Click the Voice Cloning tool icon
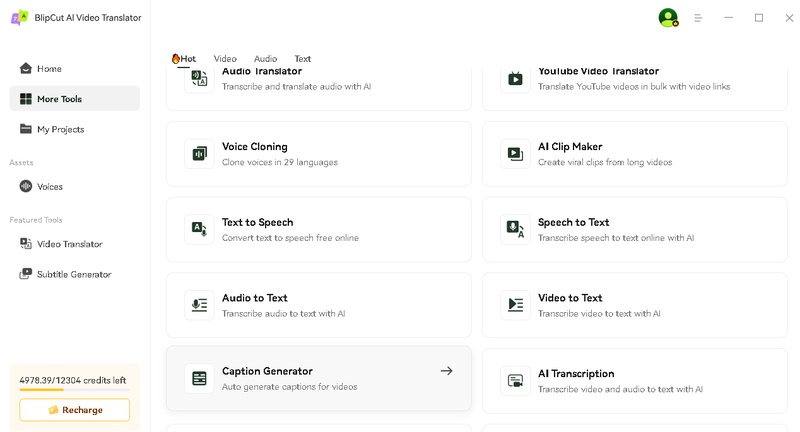Viewport: 800px width, 432px height. [200, 154]
